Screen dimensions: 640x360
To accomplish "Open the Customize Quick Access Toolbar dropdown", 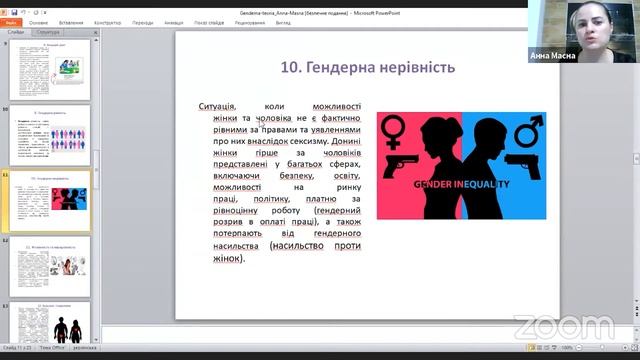I will click(x=44, y=13).
